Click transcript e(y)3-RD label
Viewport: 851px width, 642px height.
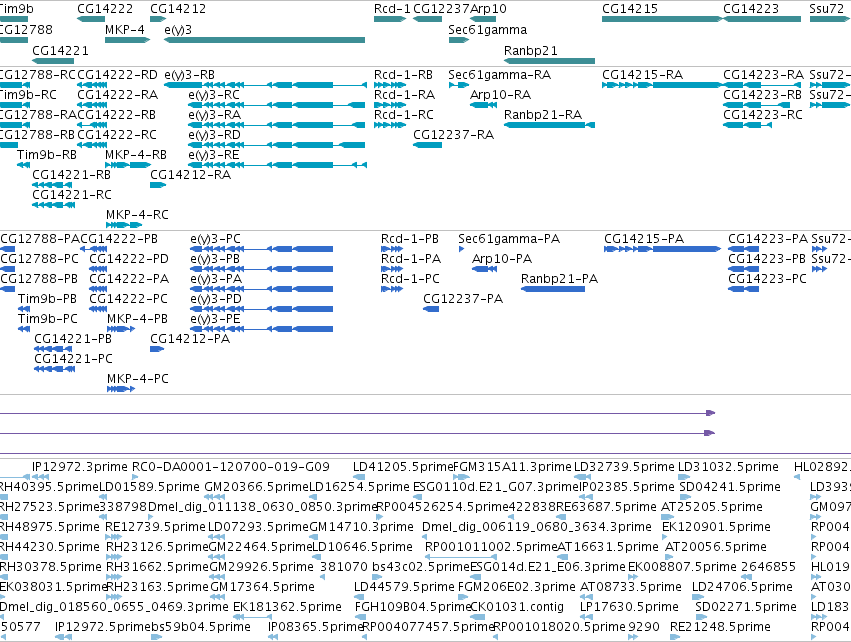click(x=214, y=135)
